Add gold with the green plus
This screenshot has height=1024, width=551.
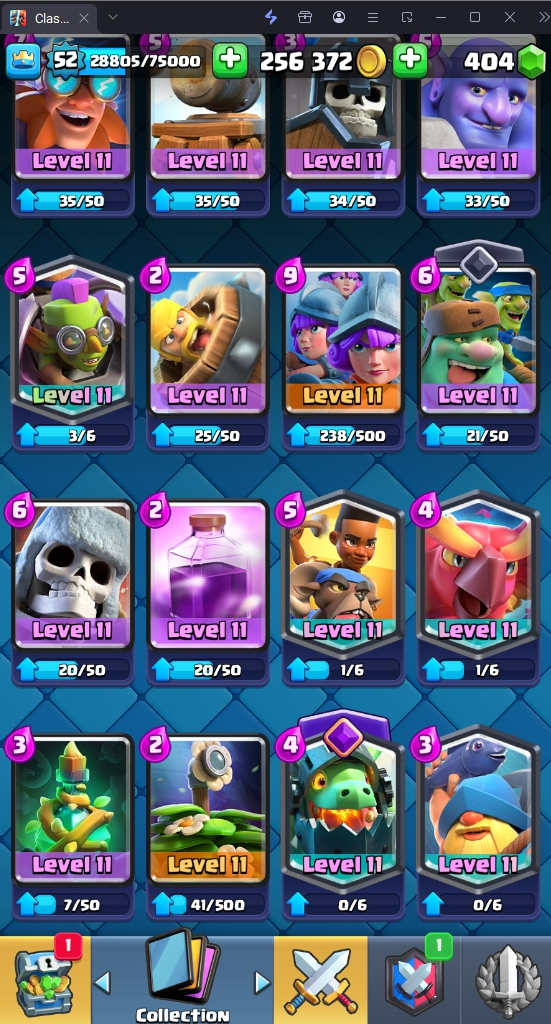(x=409, y=61)
